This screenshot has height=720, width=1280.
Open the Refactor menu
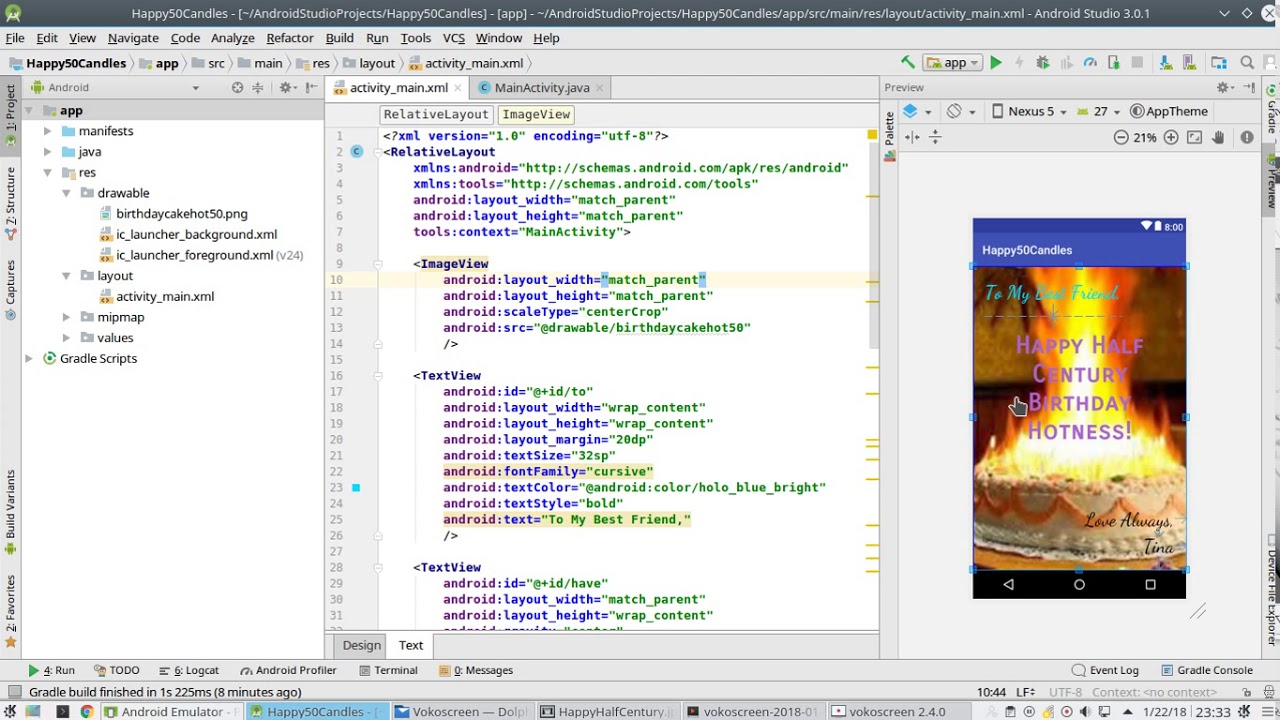click(290, 38)
